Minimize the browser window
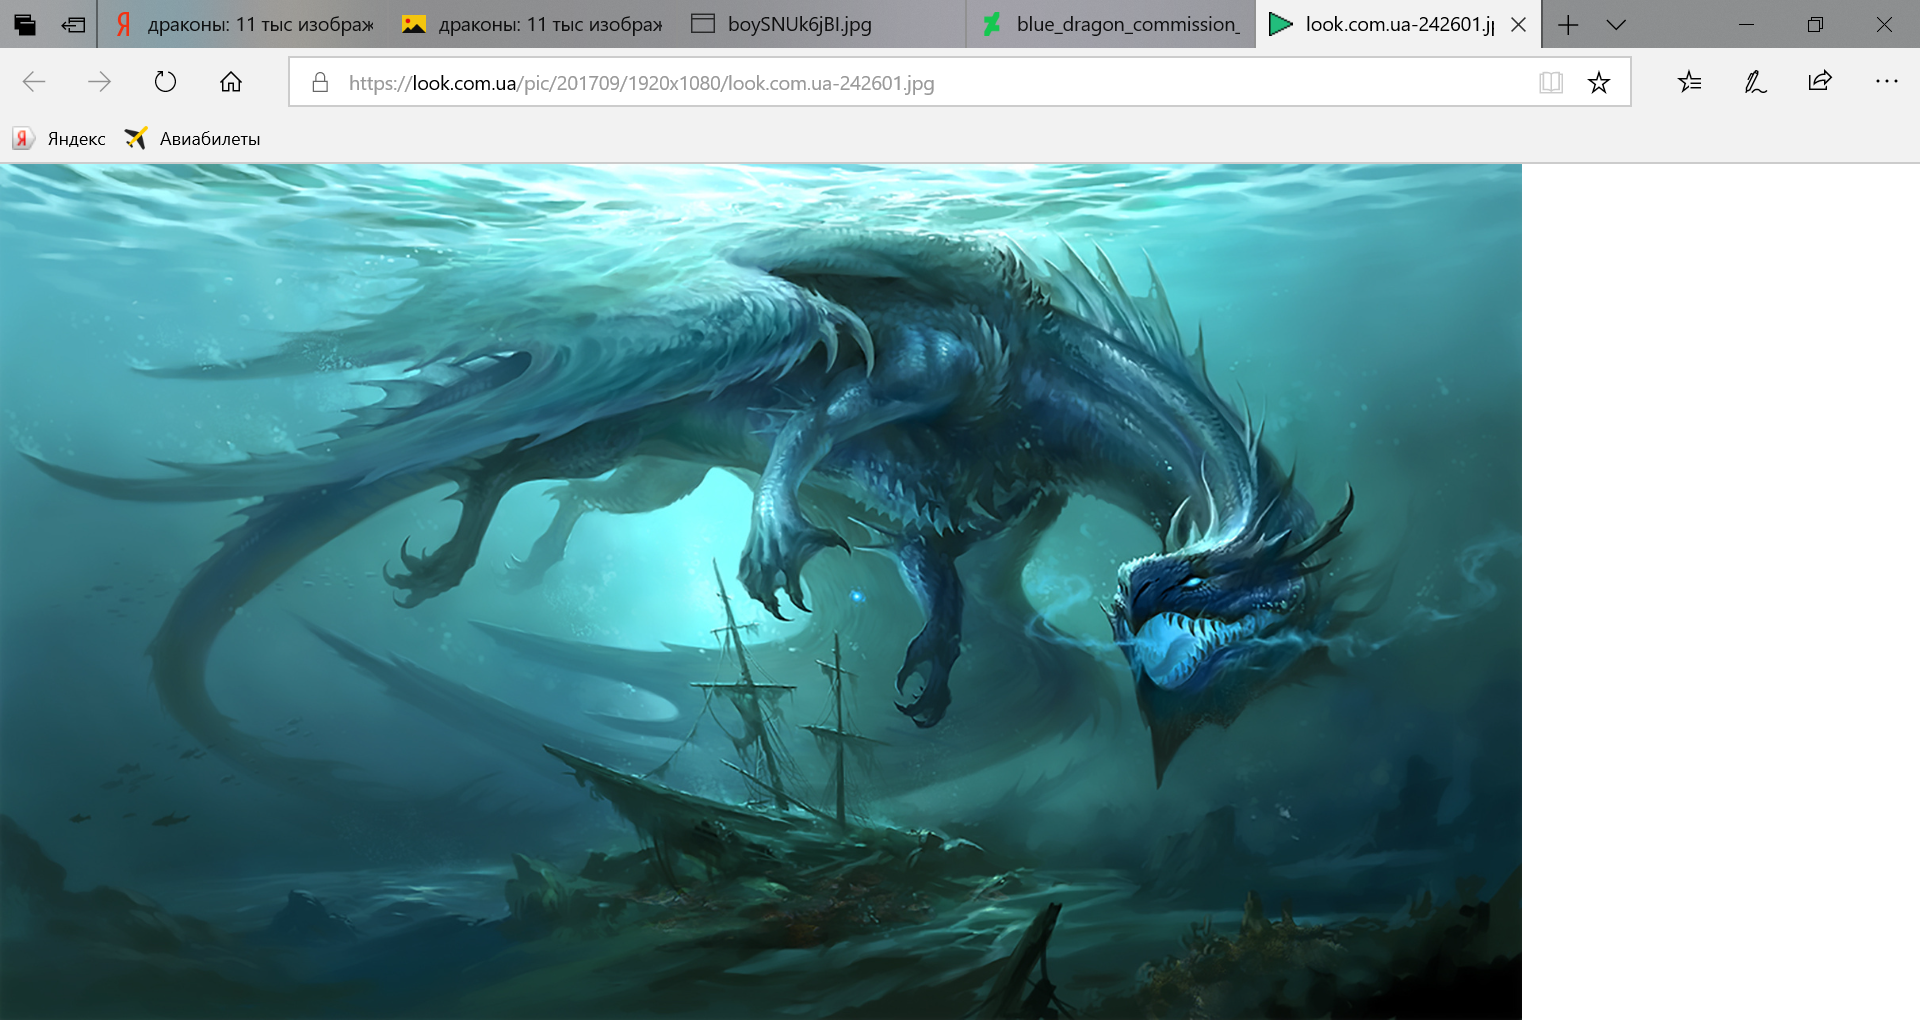 (x=1747, y=25)
